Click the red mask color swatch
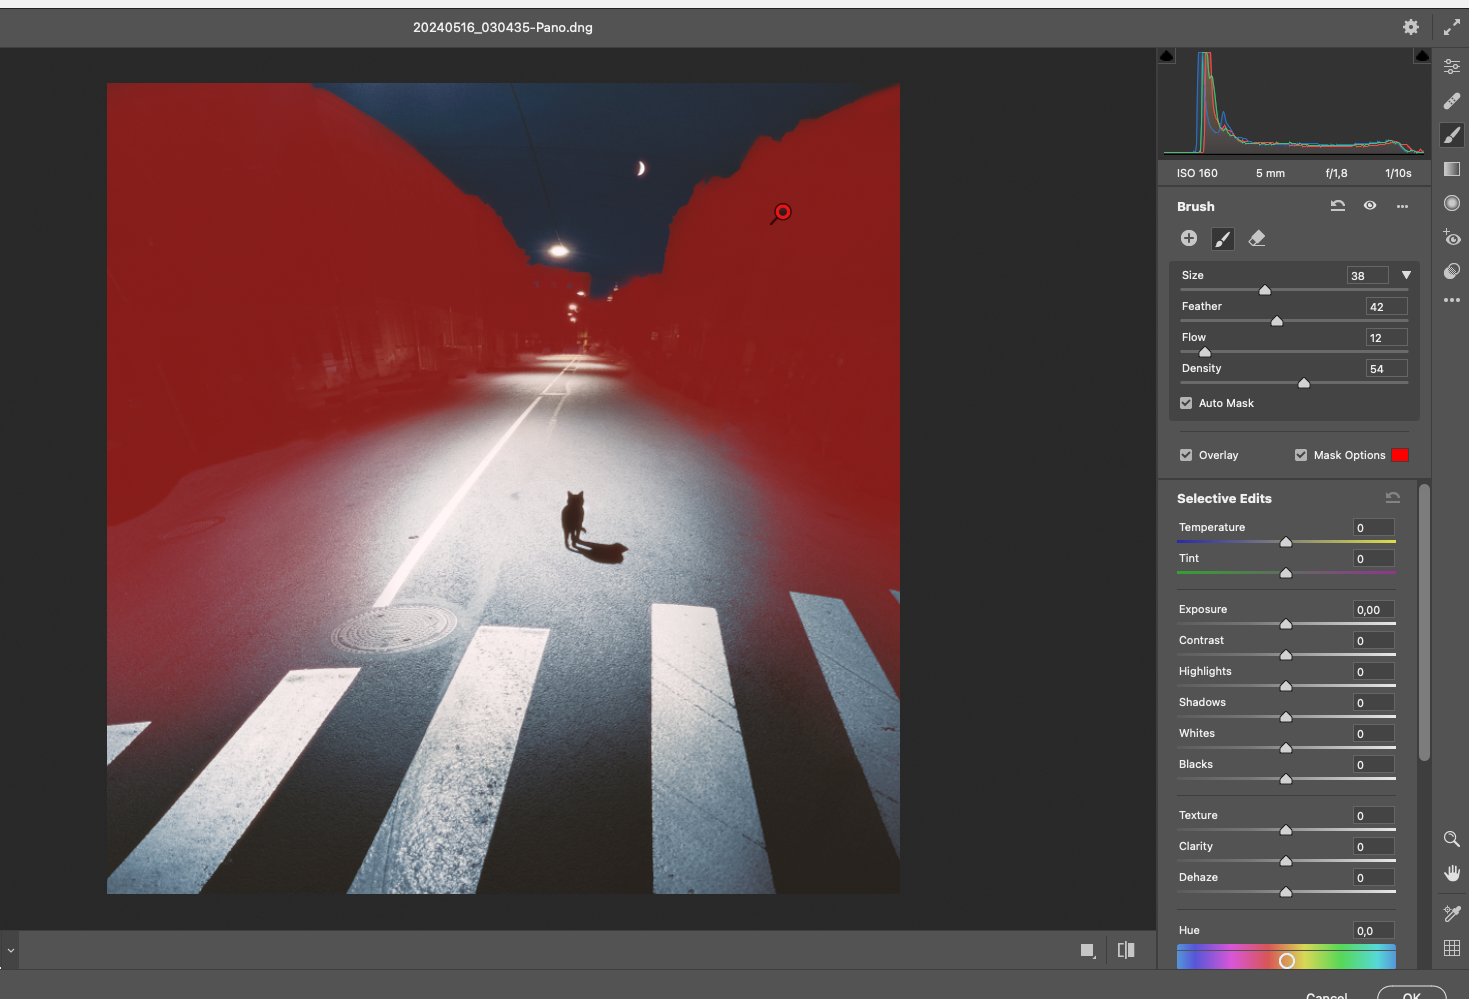This screenshot has height=999, width=1469. (1399, 455)
